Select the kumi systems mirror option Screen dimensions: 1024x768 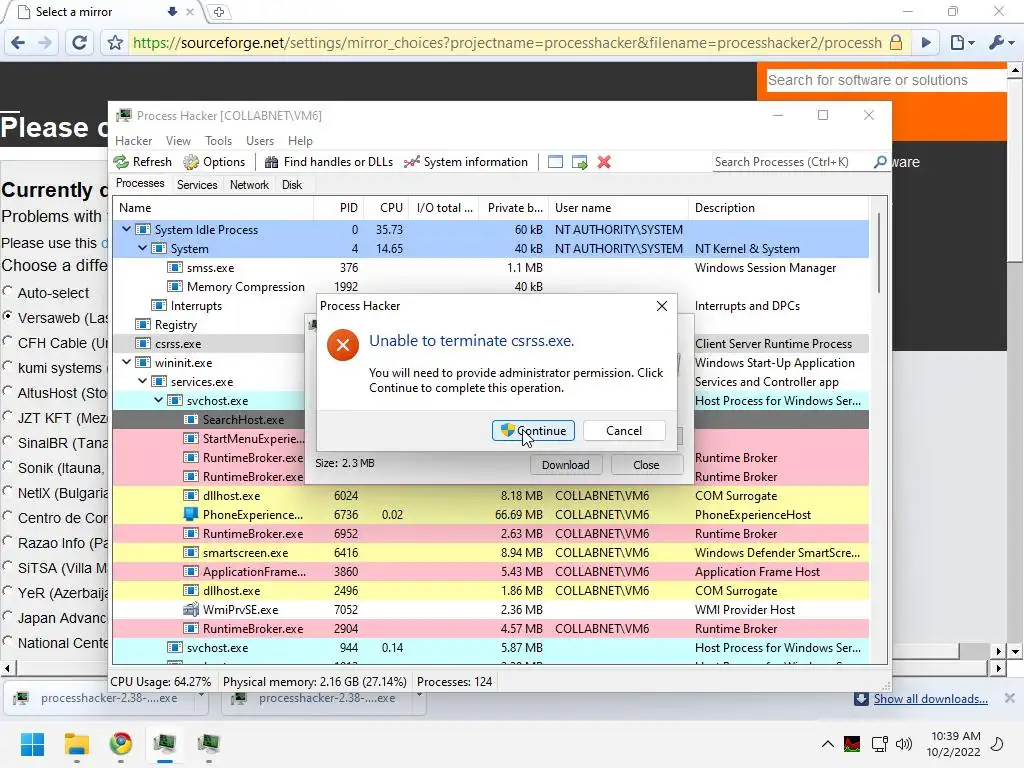(8, 366)
